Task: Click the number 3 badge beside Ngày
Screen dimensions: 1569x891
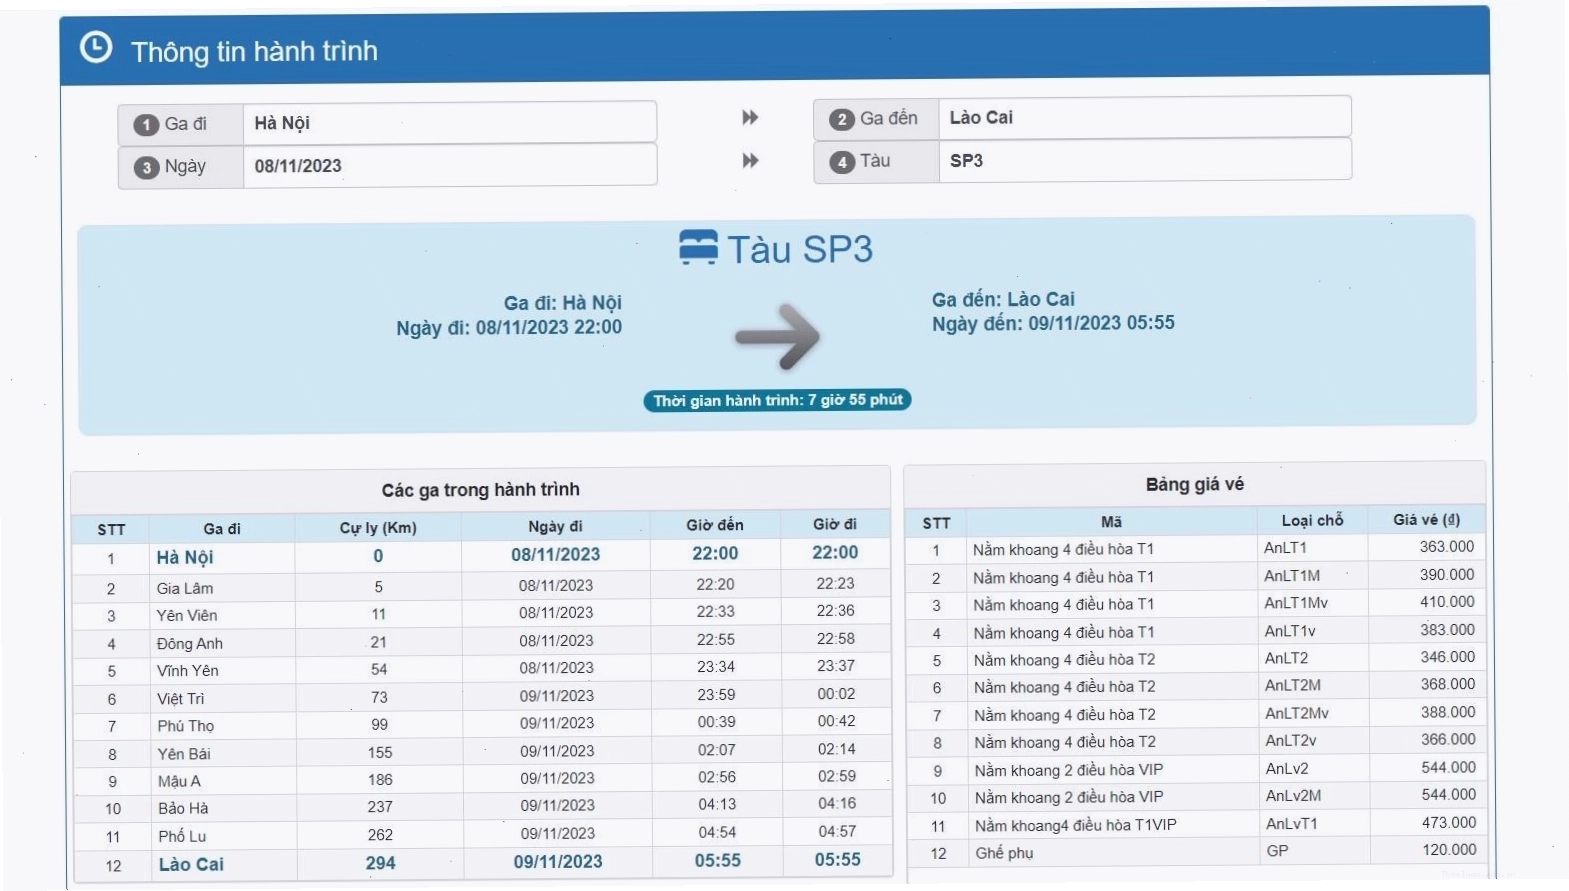Action: tap(147, 168)
